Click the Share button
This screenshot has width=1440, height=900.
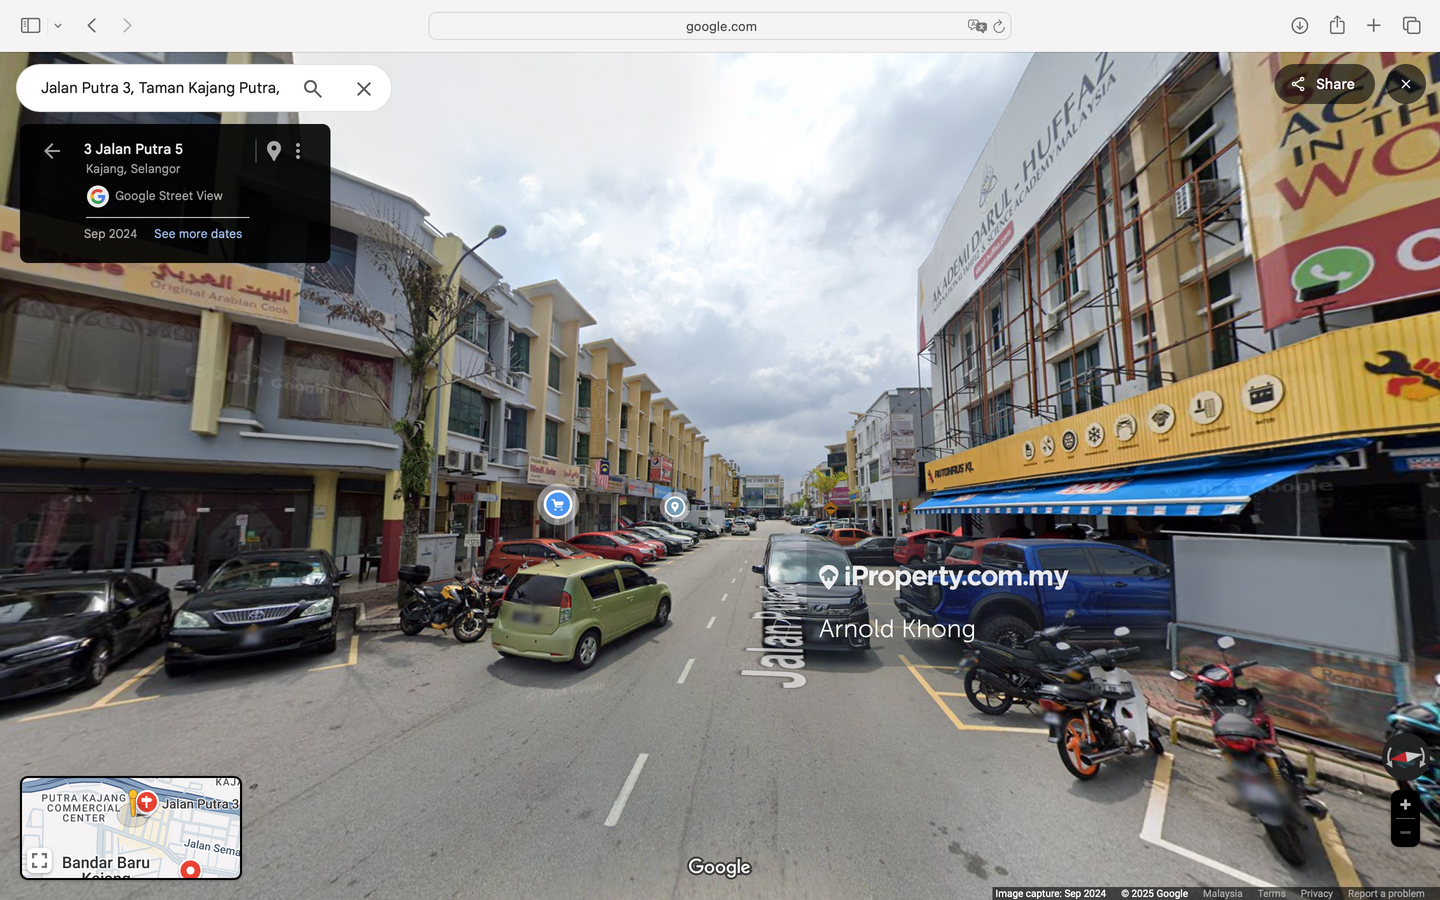click(x=1323, y=84)
